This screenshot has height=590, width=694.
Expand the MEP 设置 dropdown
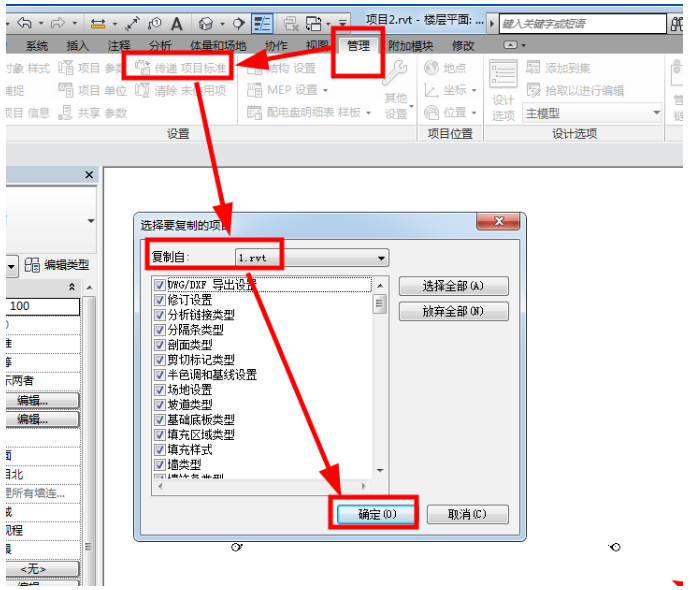326,90
